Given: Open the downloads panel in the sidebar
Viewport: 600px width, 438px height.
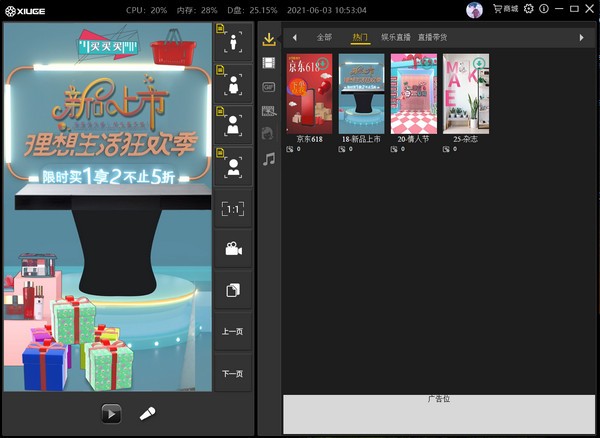Looking at the screenshot, I should pos(268,40).
